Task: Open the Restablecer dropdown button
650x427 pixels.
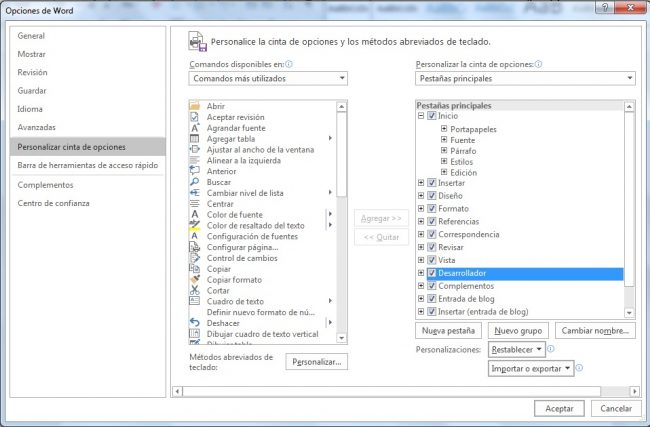Action: (x=516, y=349)
